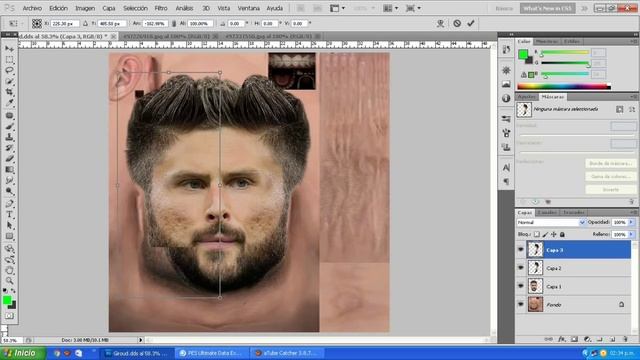Open the blend mode Normal dropdown
The height and width of the screenshot is (360, 640).
coord(551,222)
